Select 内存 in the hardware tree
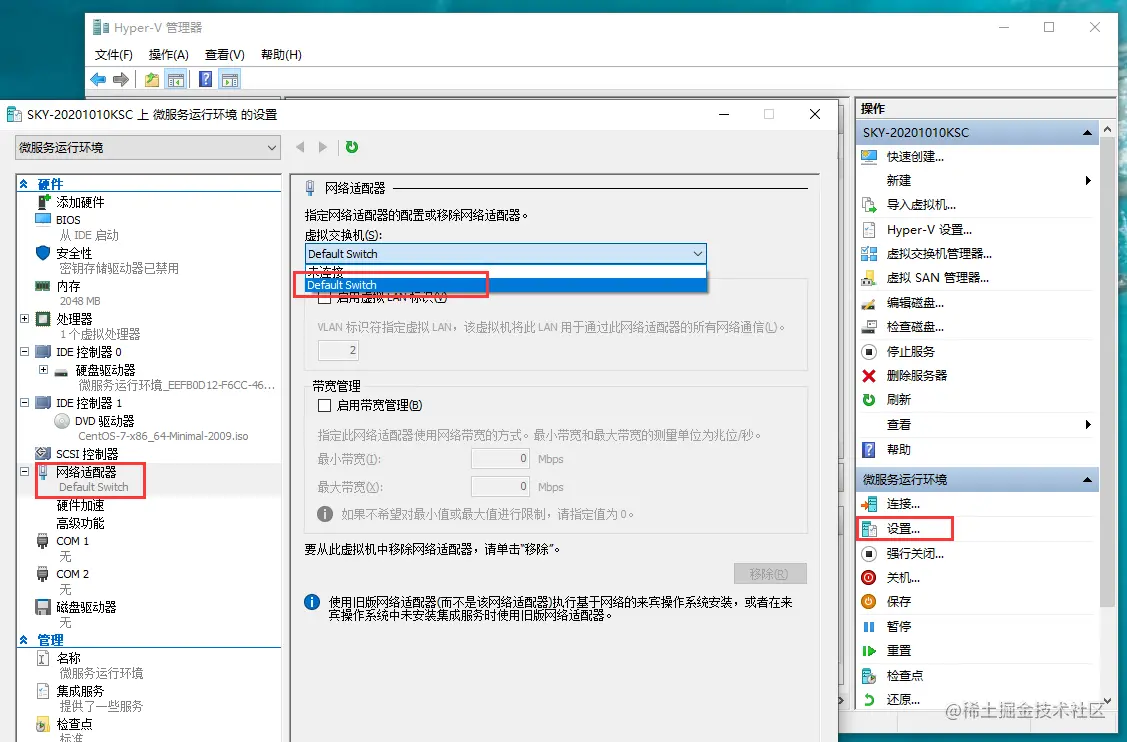Viewport: 1127px width, 742px height. tap(68, 286)
